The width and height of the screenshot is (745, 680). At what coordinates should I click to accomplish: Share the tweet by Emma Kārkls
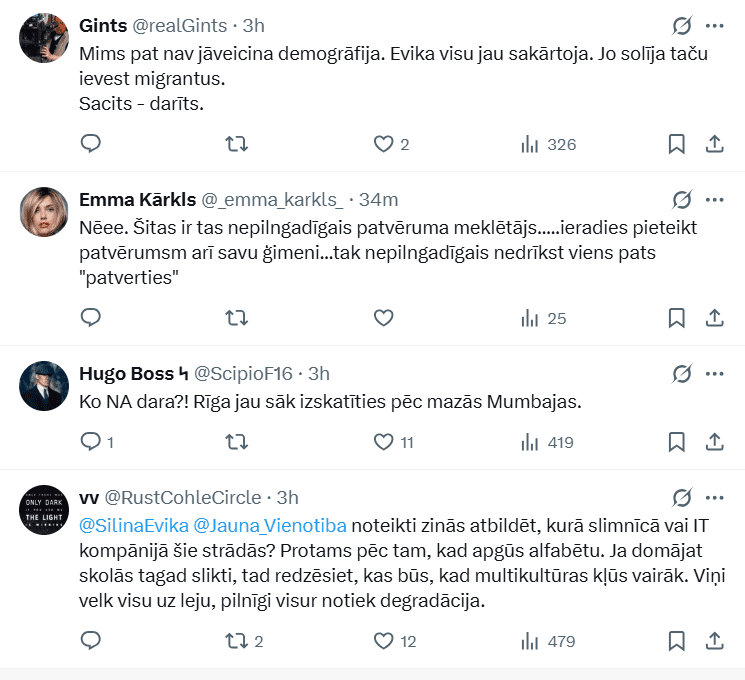point(714,318)
